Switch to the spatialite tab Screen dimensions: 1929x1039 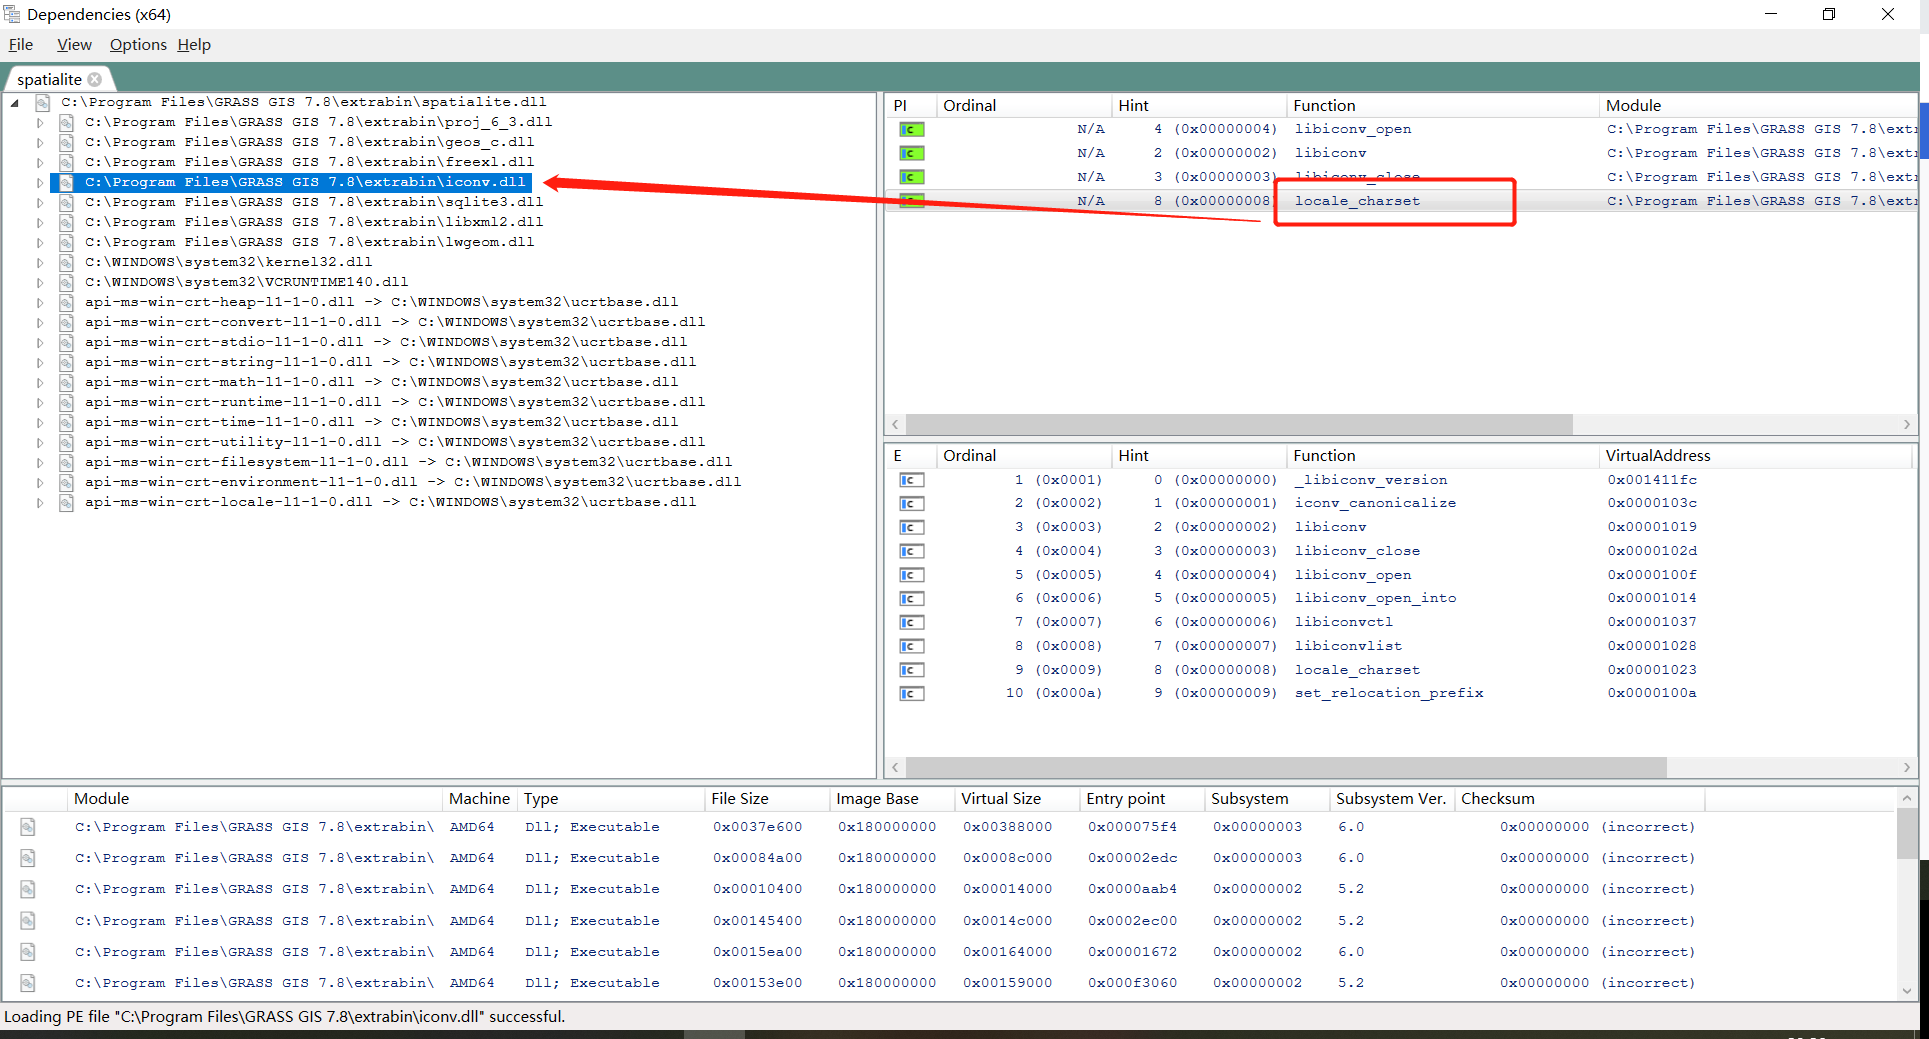pos(49,79)
